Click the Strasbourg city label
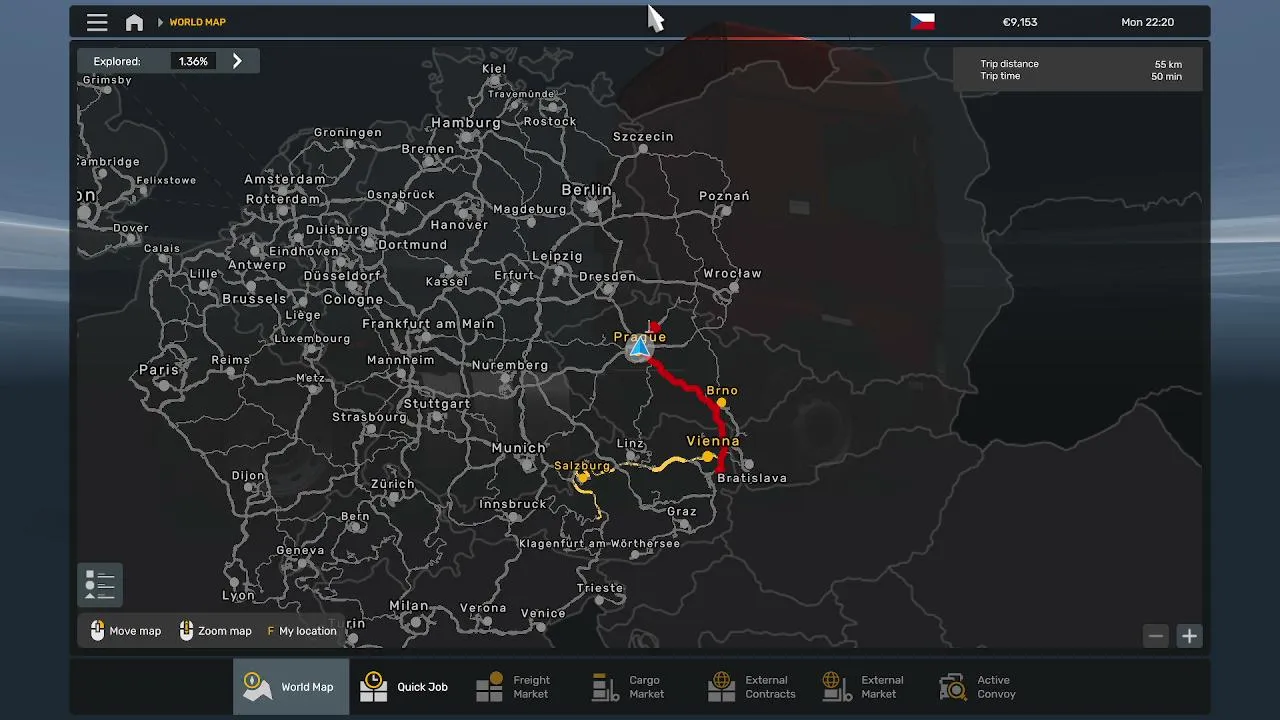This screenshot has width=1280, height=720. 369,417
